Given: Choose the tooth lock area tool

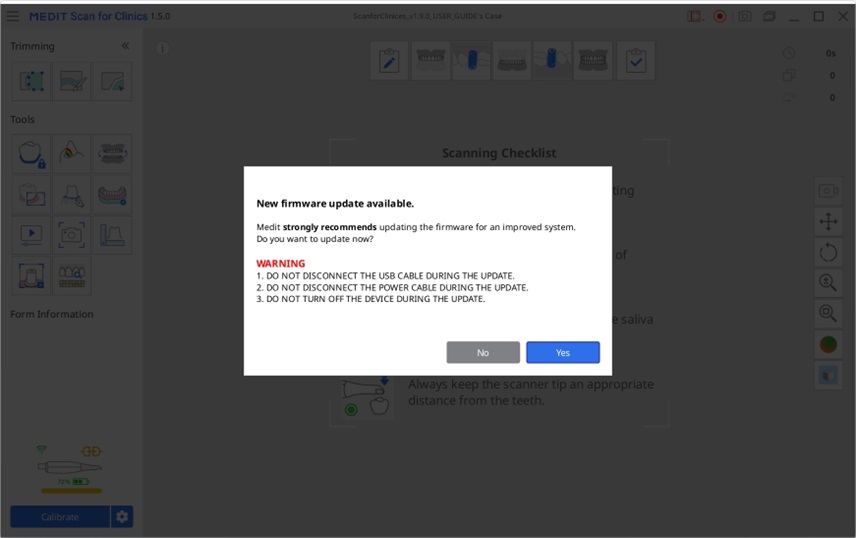Looking at the screenshot, I should (32, 154).
